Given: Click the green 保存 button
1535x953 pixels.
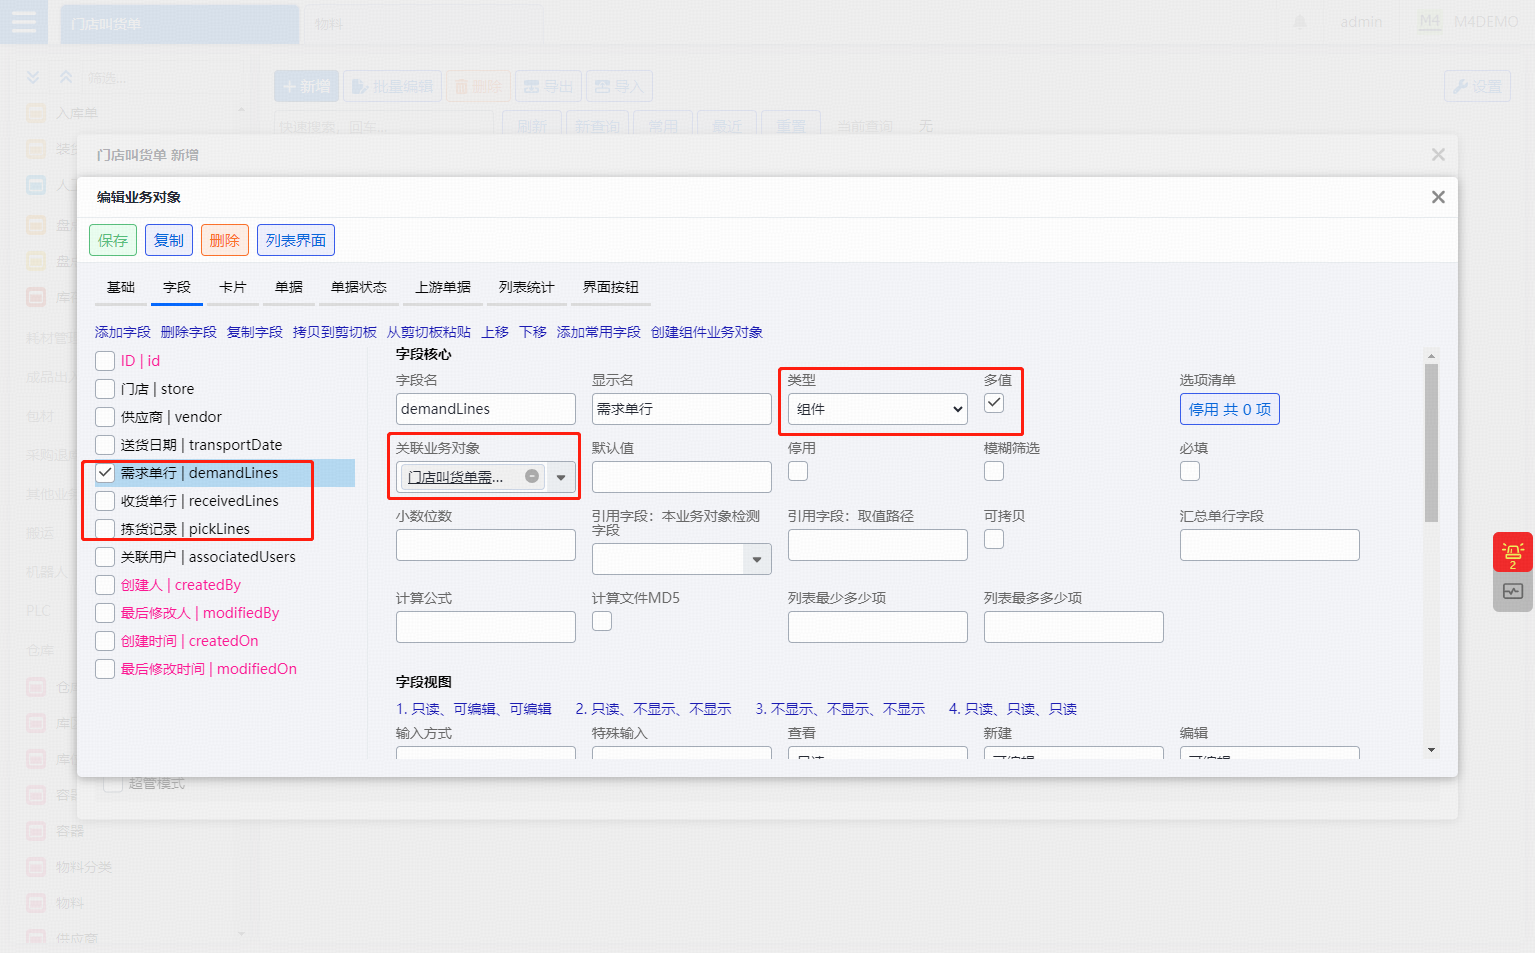Looking at the screenshot, I should pos(113,240).
